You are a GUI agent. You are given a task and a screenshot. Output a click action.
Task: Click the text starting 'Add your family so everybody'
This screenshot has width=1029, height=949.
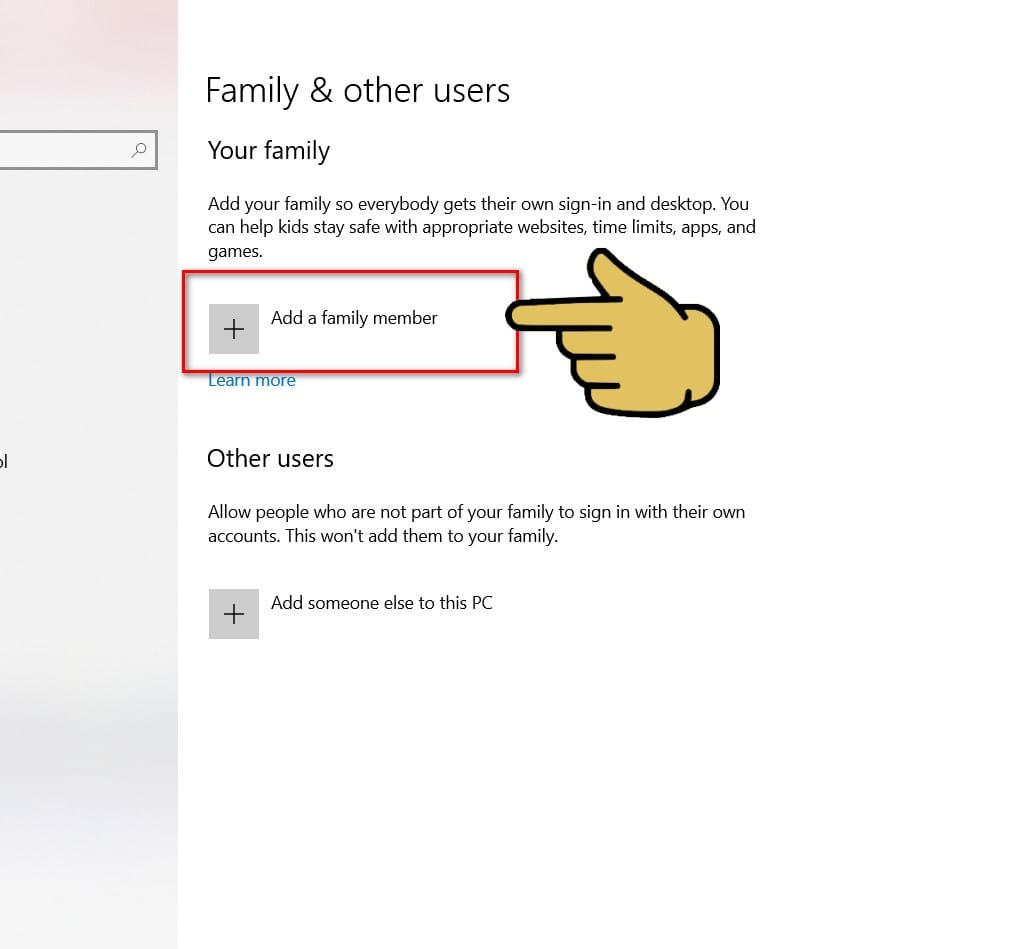pos(482,227)
